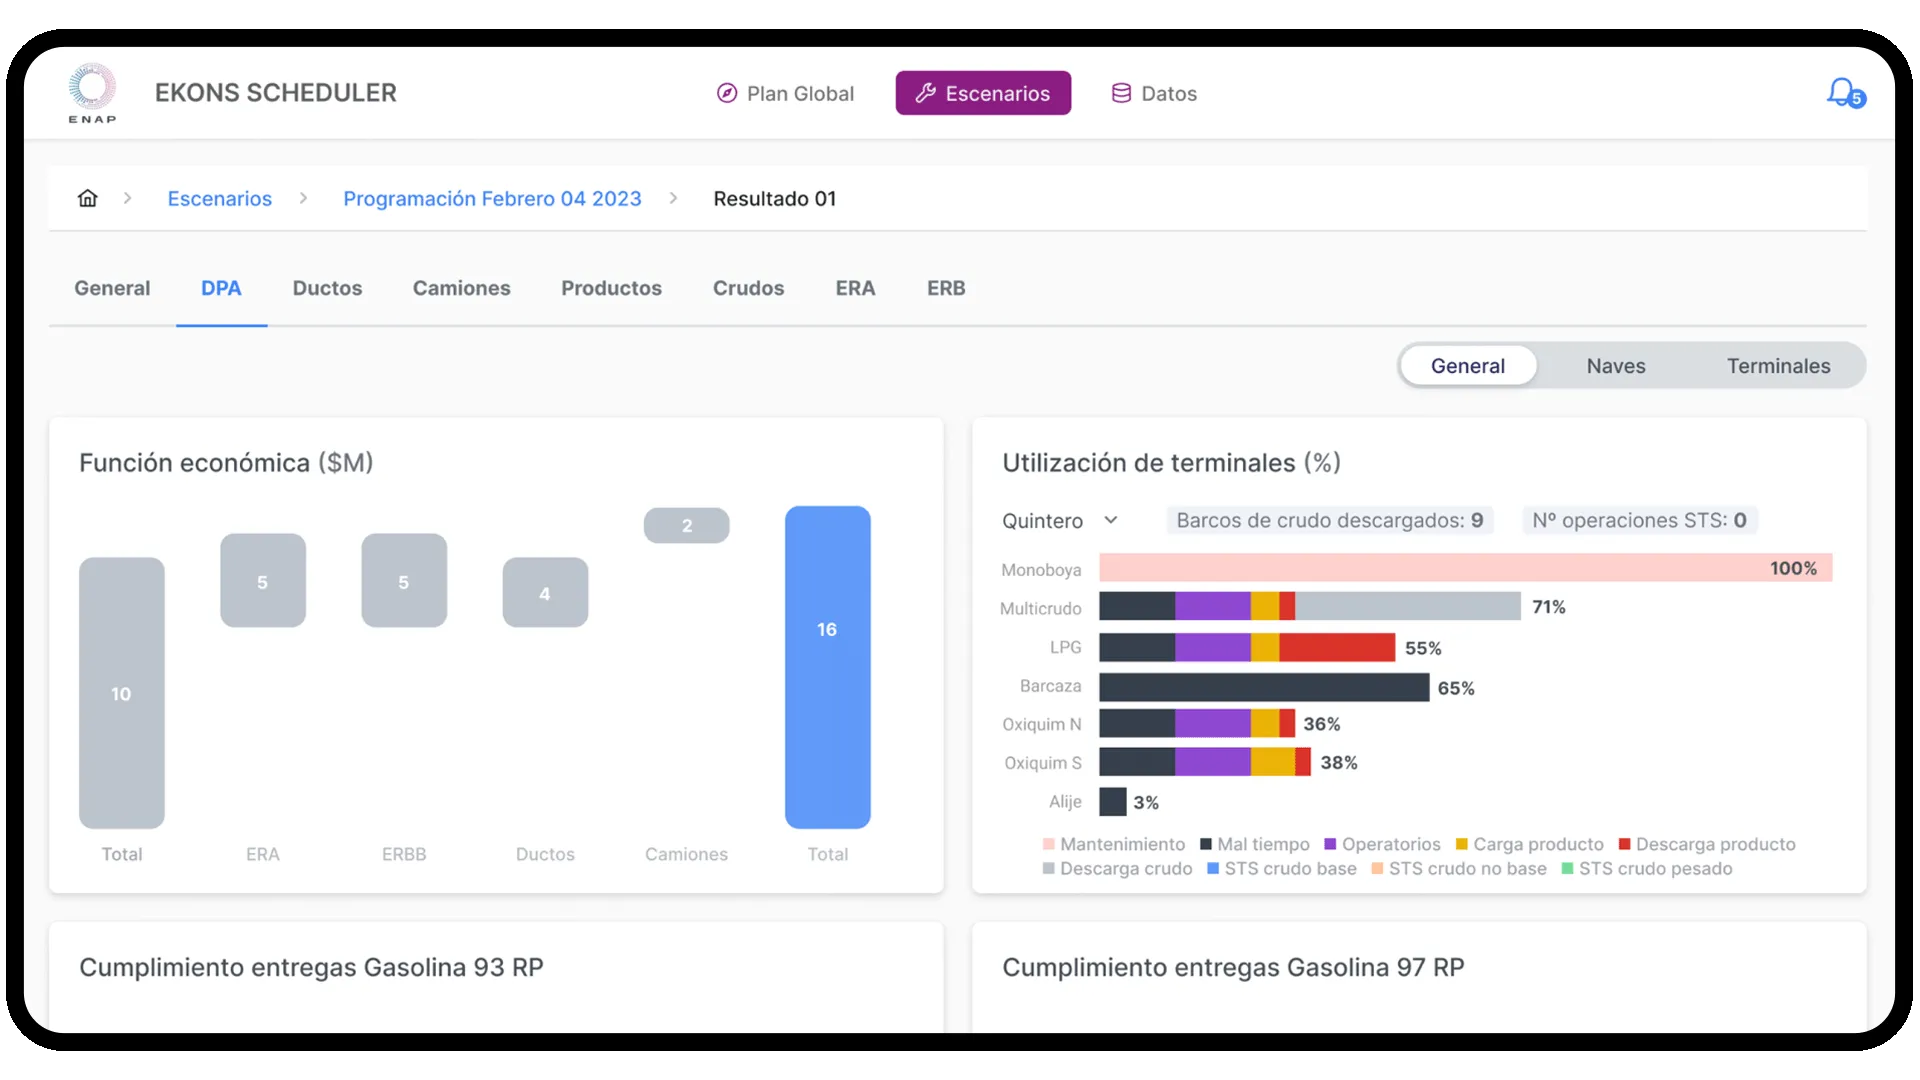Screen dimensions: 1920x1080
Task: Click chevron before Resultado 01 breadcrumb
Action: [x=673, y=198]
